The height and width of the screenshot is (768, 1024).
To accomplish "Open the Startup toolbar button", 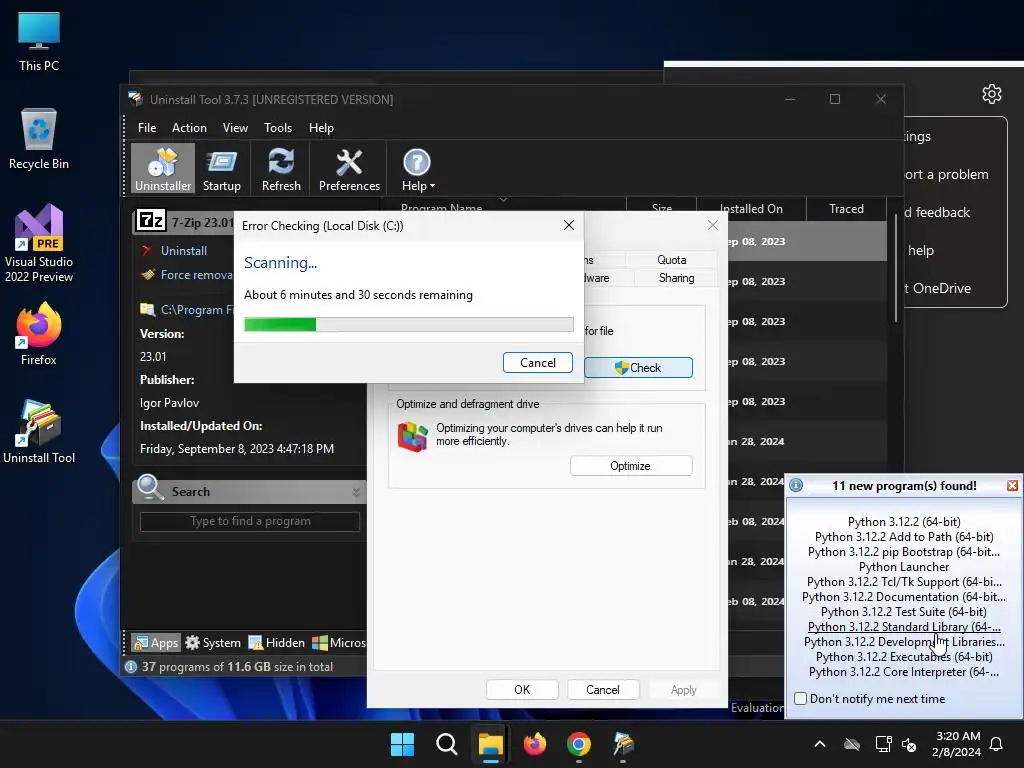I will [221, 169].
